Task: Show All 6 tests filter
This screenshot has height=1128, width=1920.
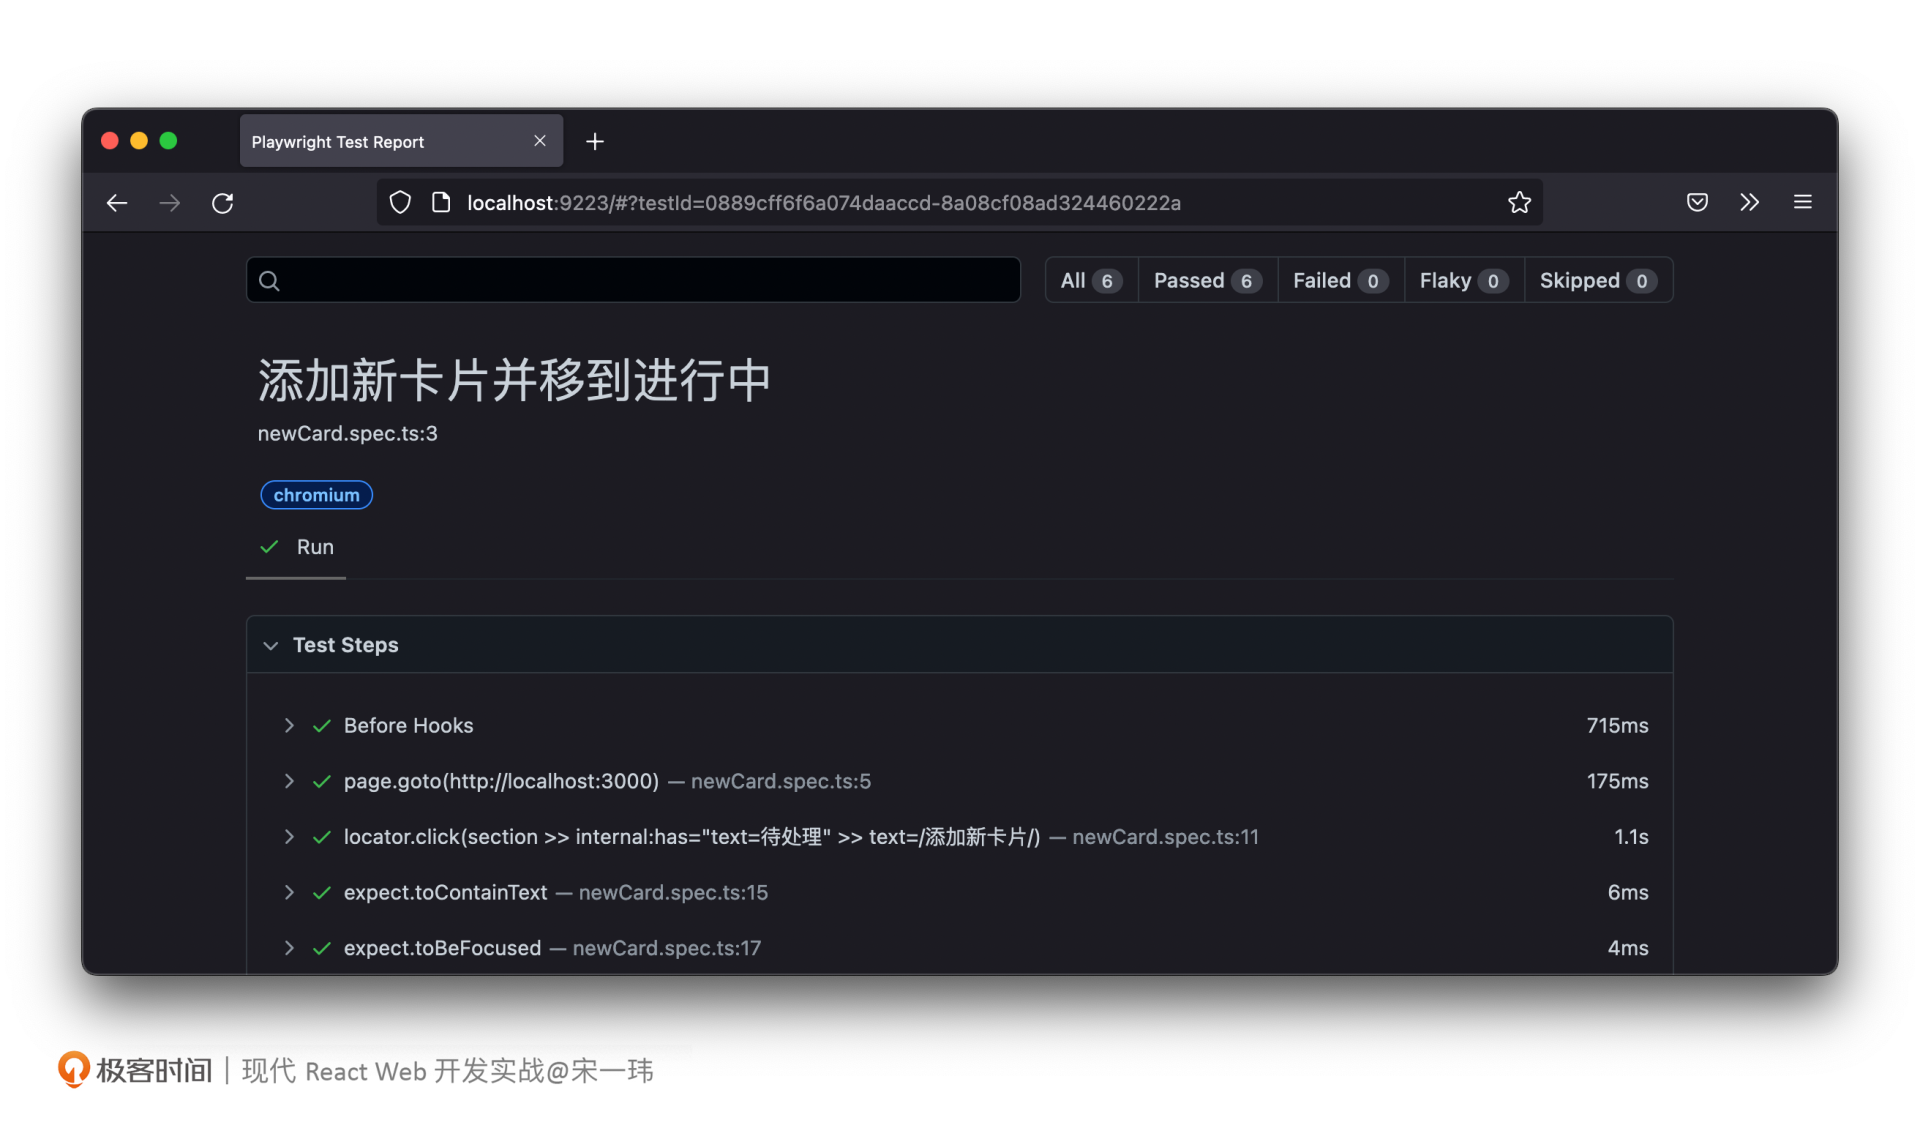Action: coord(1092,281)
